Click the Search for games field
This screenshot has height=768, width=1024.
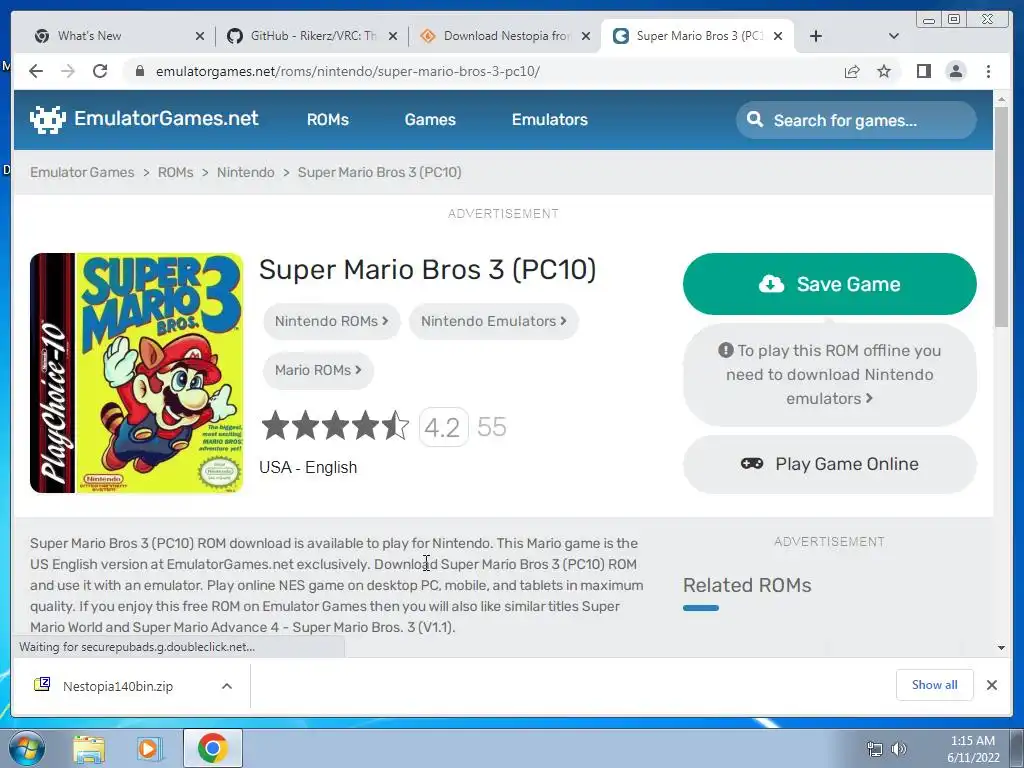(x=856, y=120)
